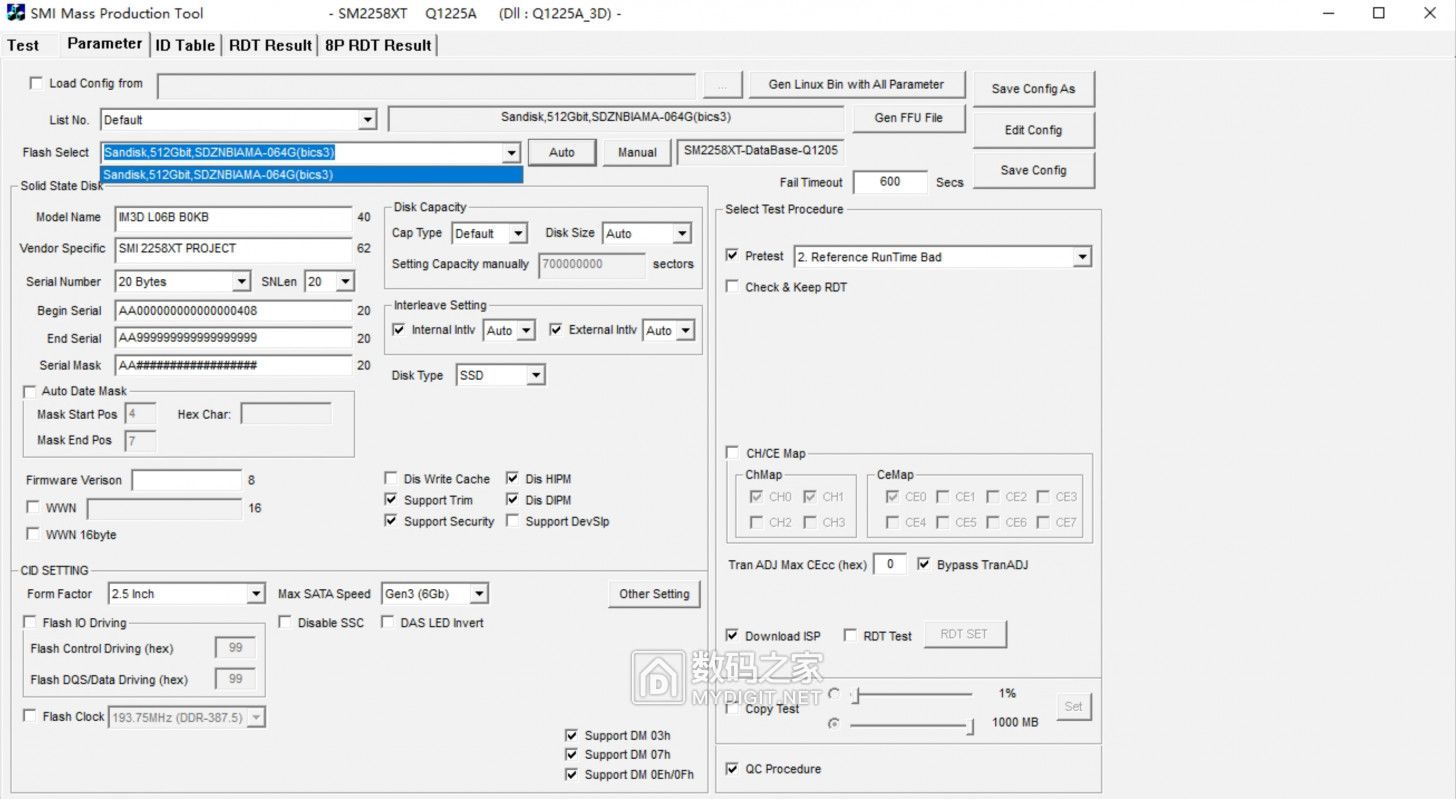Enable Check & Keep RDT

tap(733, 287)
